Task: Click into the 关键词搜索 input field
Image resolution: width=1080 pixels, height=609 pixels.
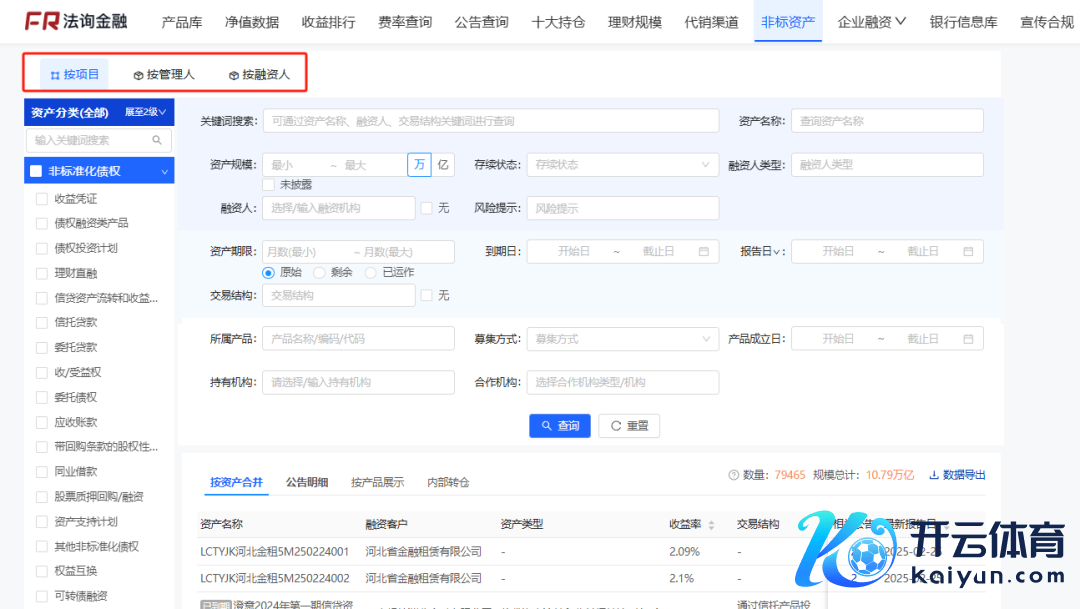Action: [x=490, y=121]
